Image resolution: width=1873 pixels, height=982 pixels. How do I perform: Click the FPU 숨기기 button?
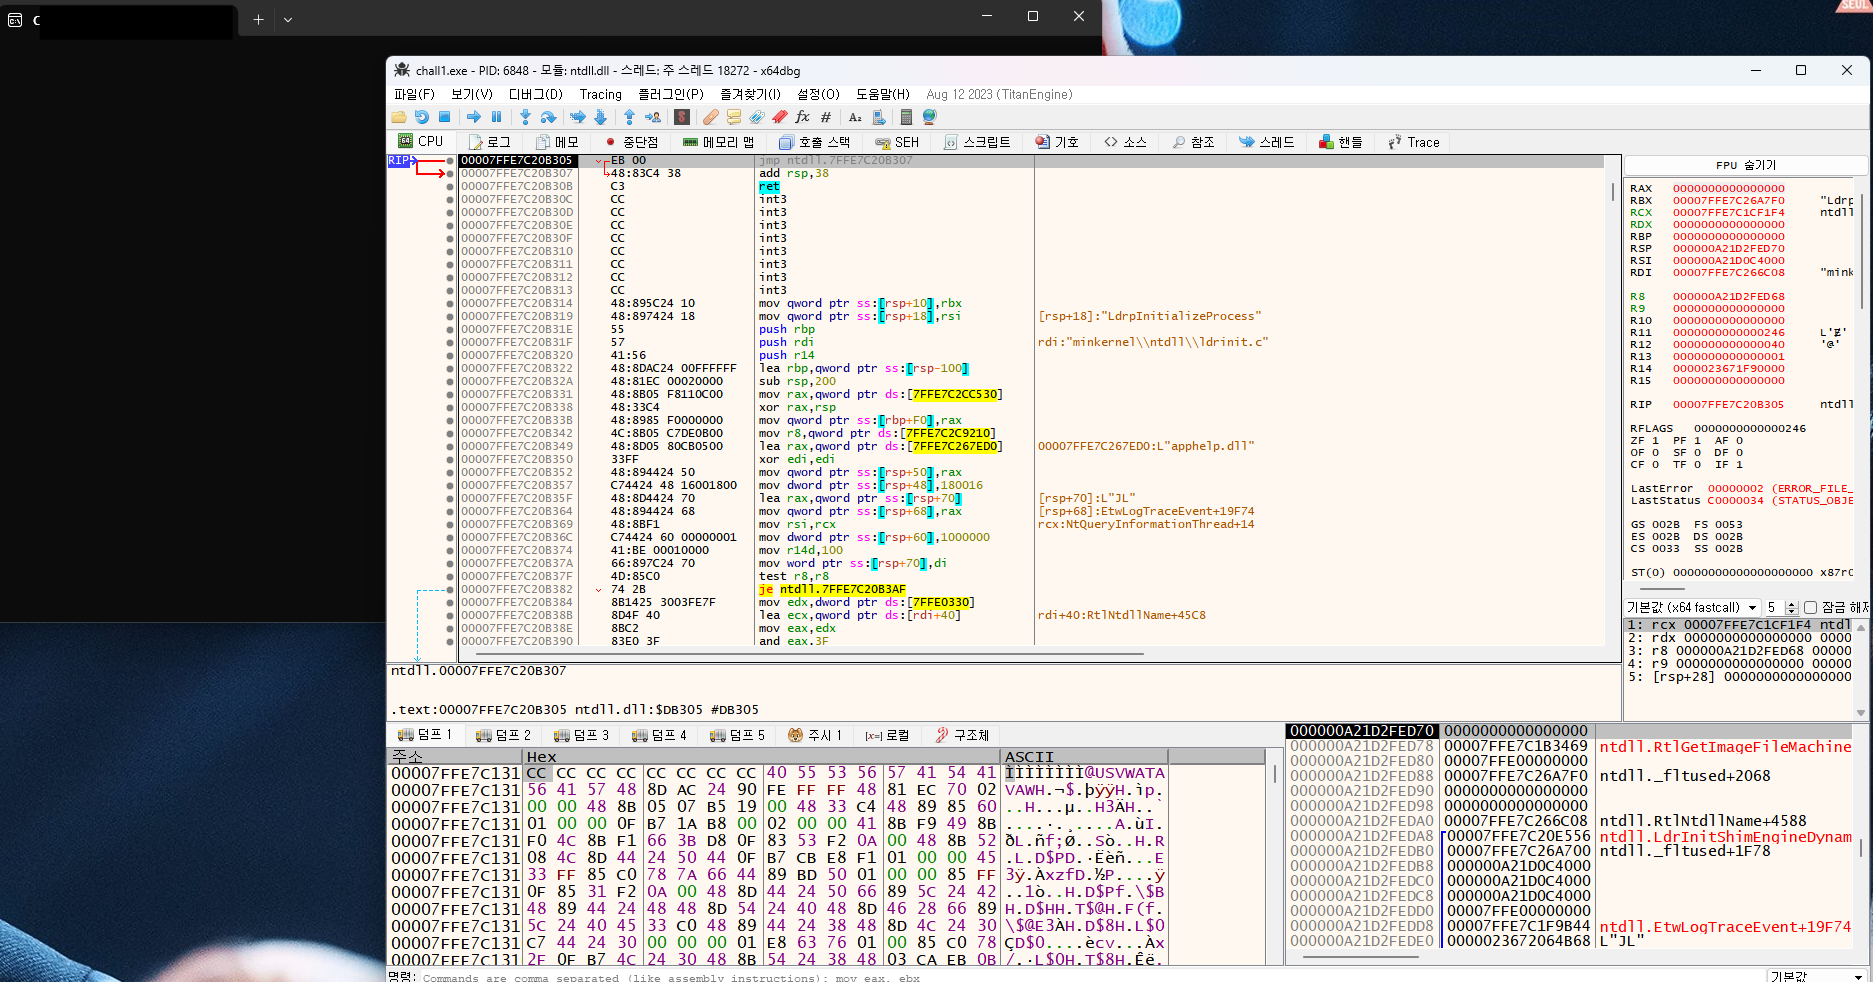pyautogui.click(x=1745, y=165)
